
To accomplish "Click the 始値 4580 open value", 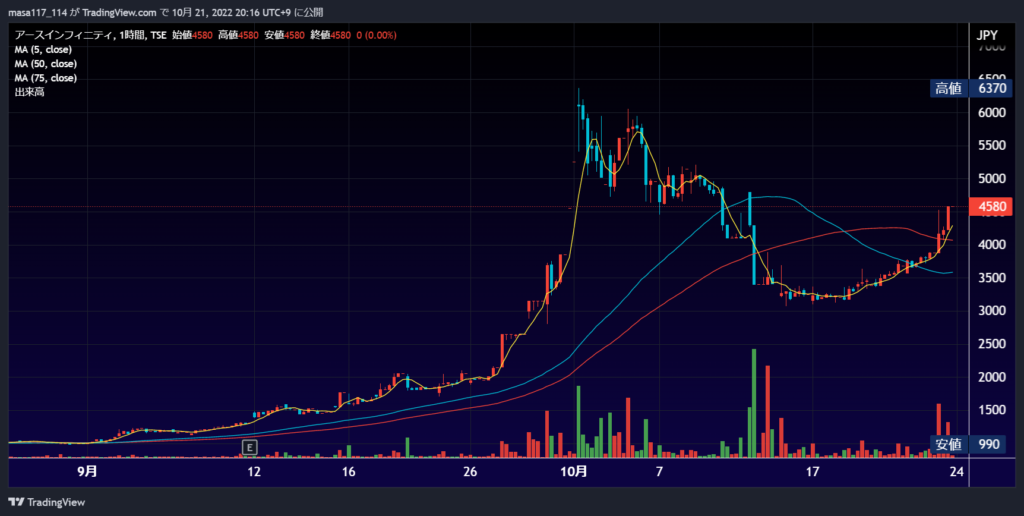I will tap(192, 35).
